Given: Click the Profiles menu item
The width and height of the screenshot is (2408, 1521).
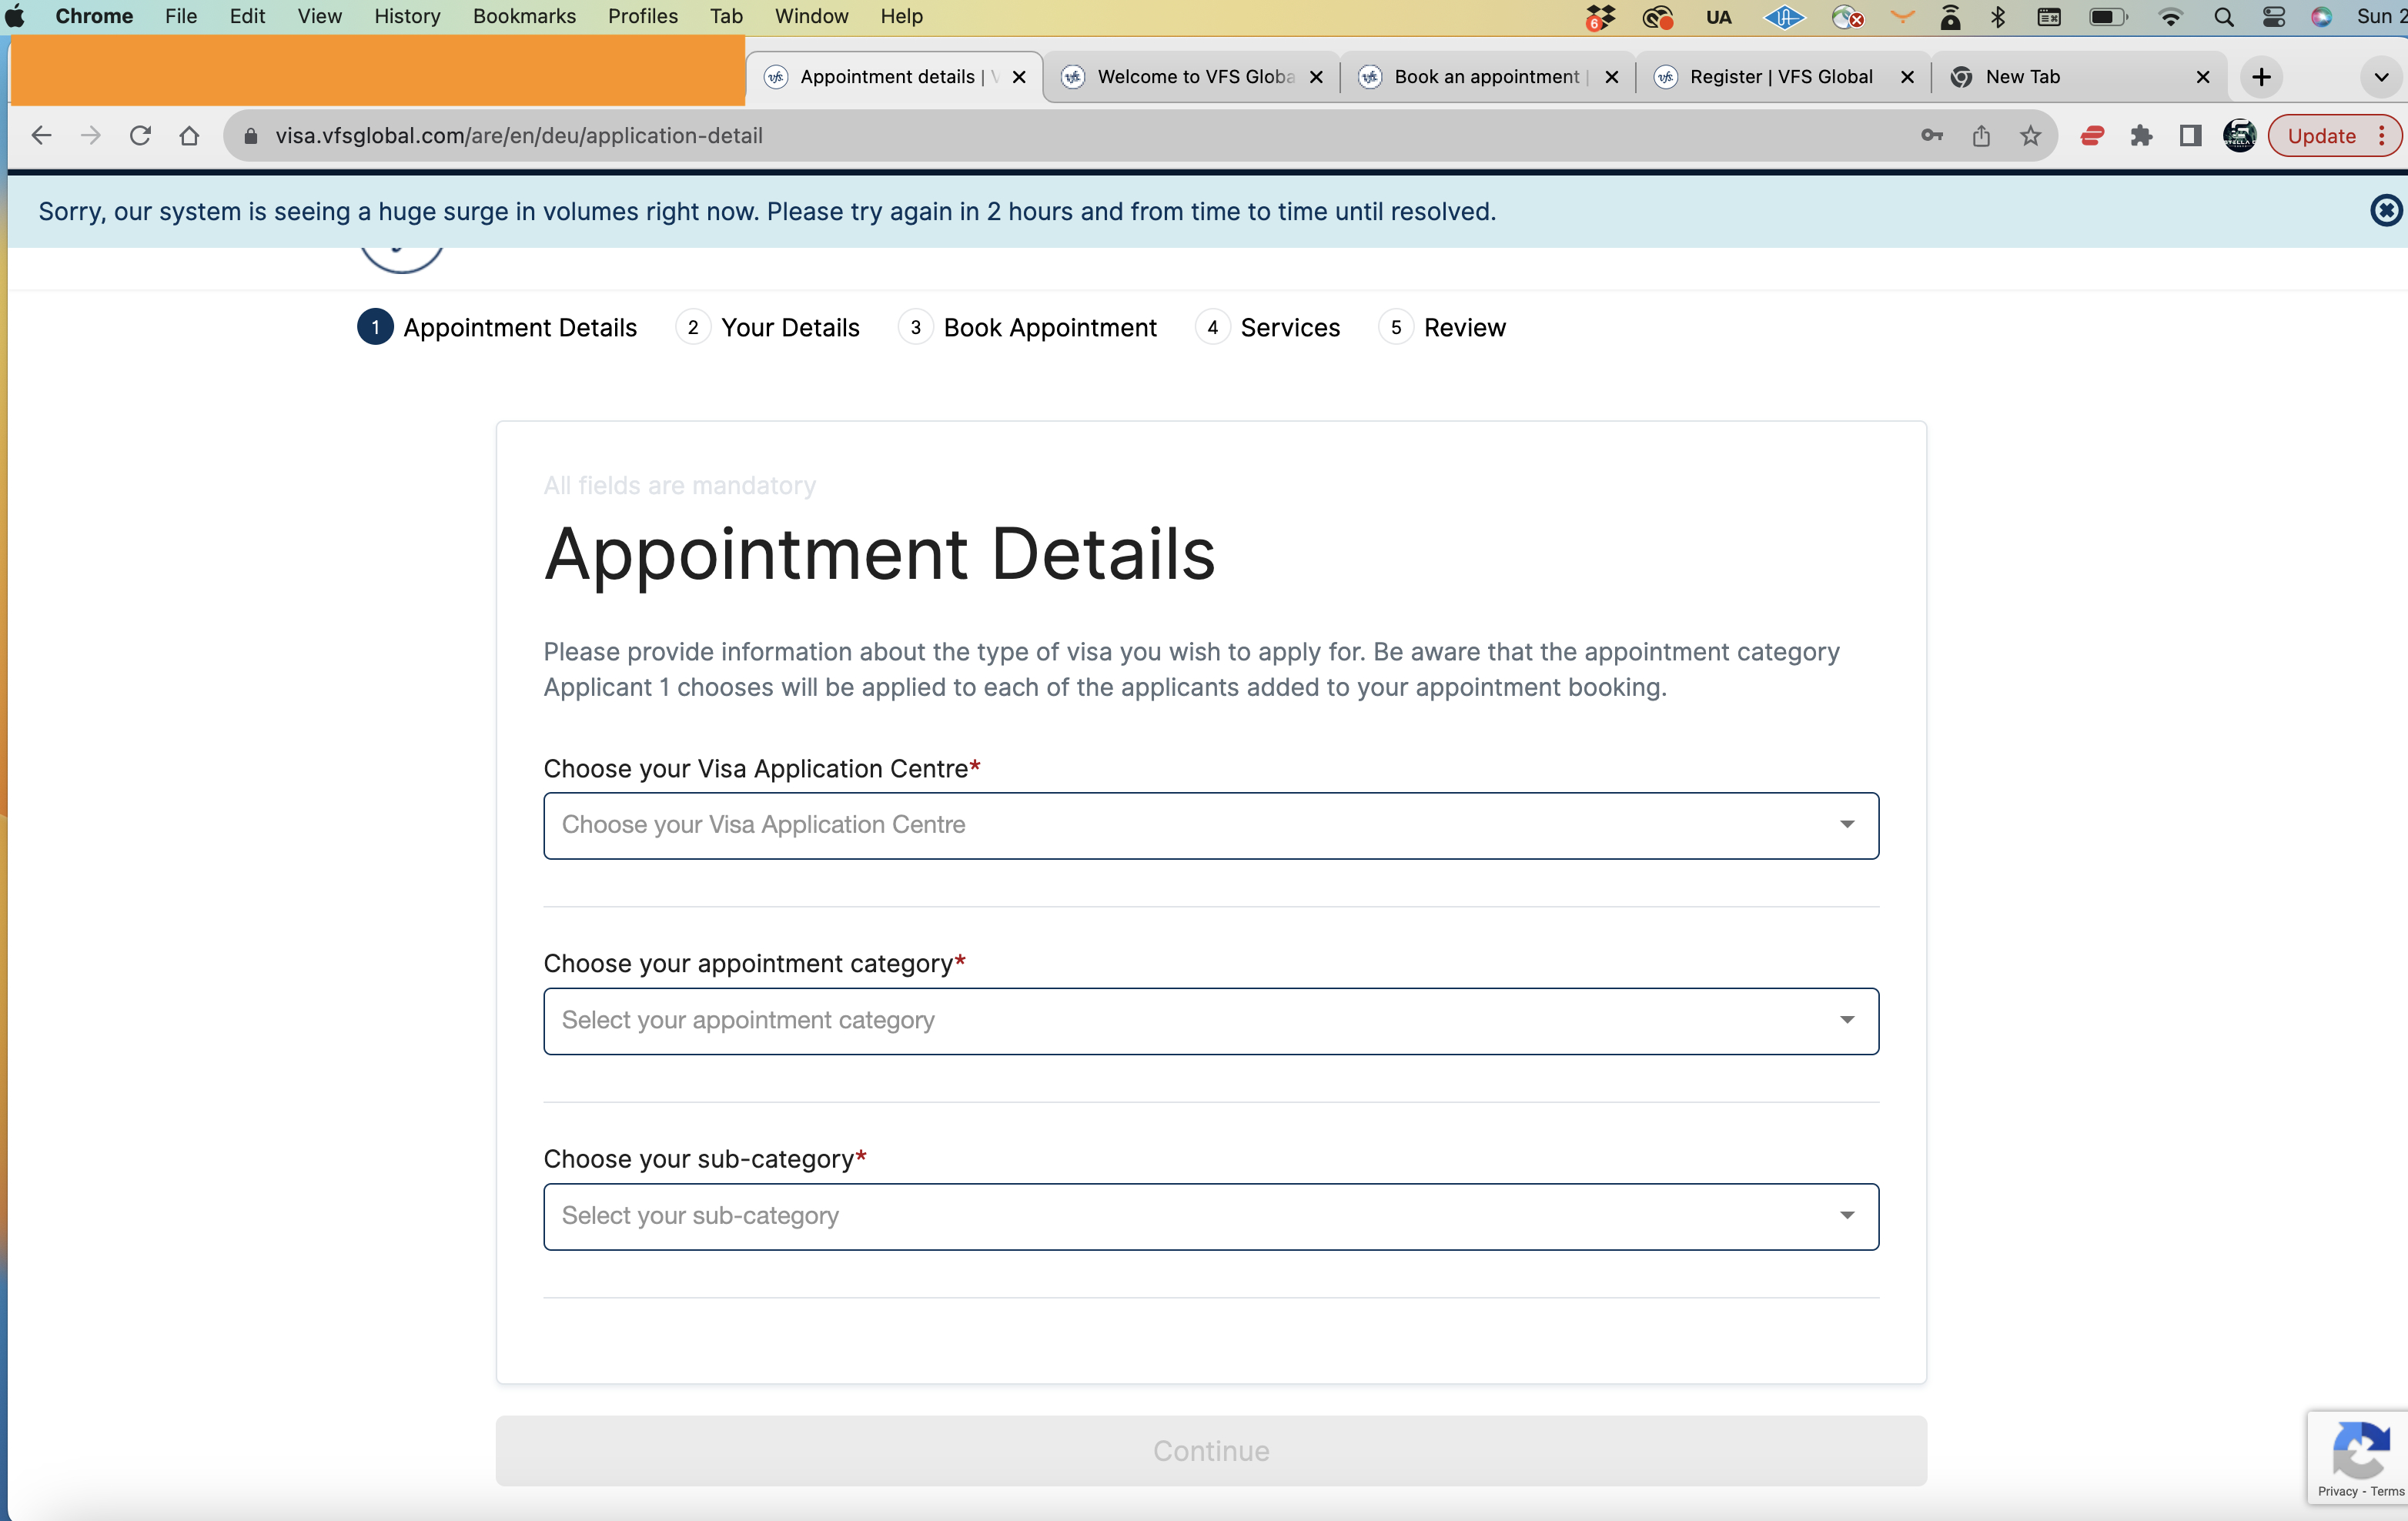Looking at the screenshot, I should (641, 15).
